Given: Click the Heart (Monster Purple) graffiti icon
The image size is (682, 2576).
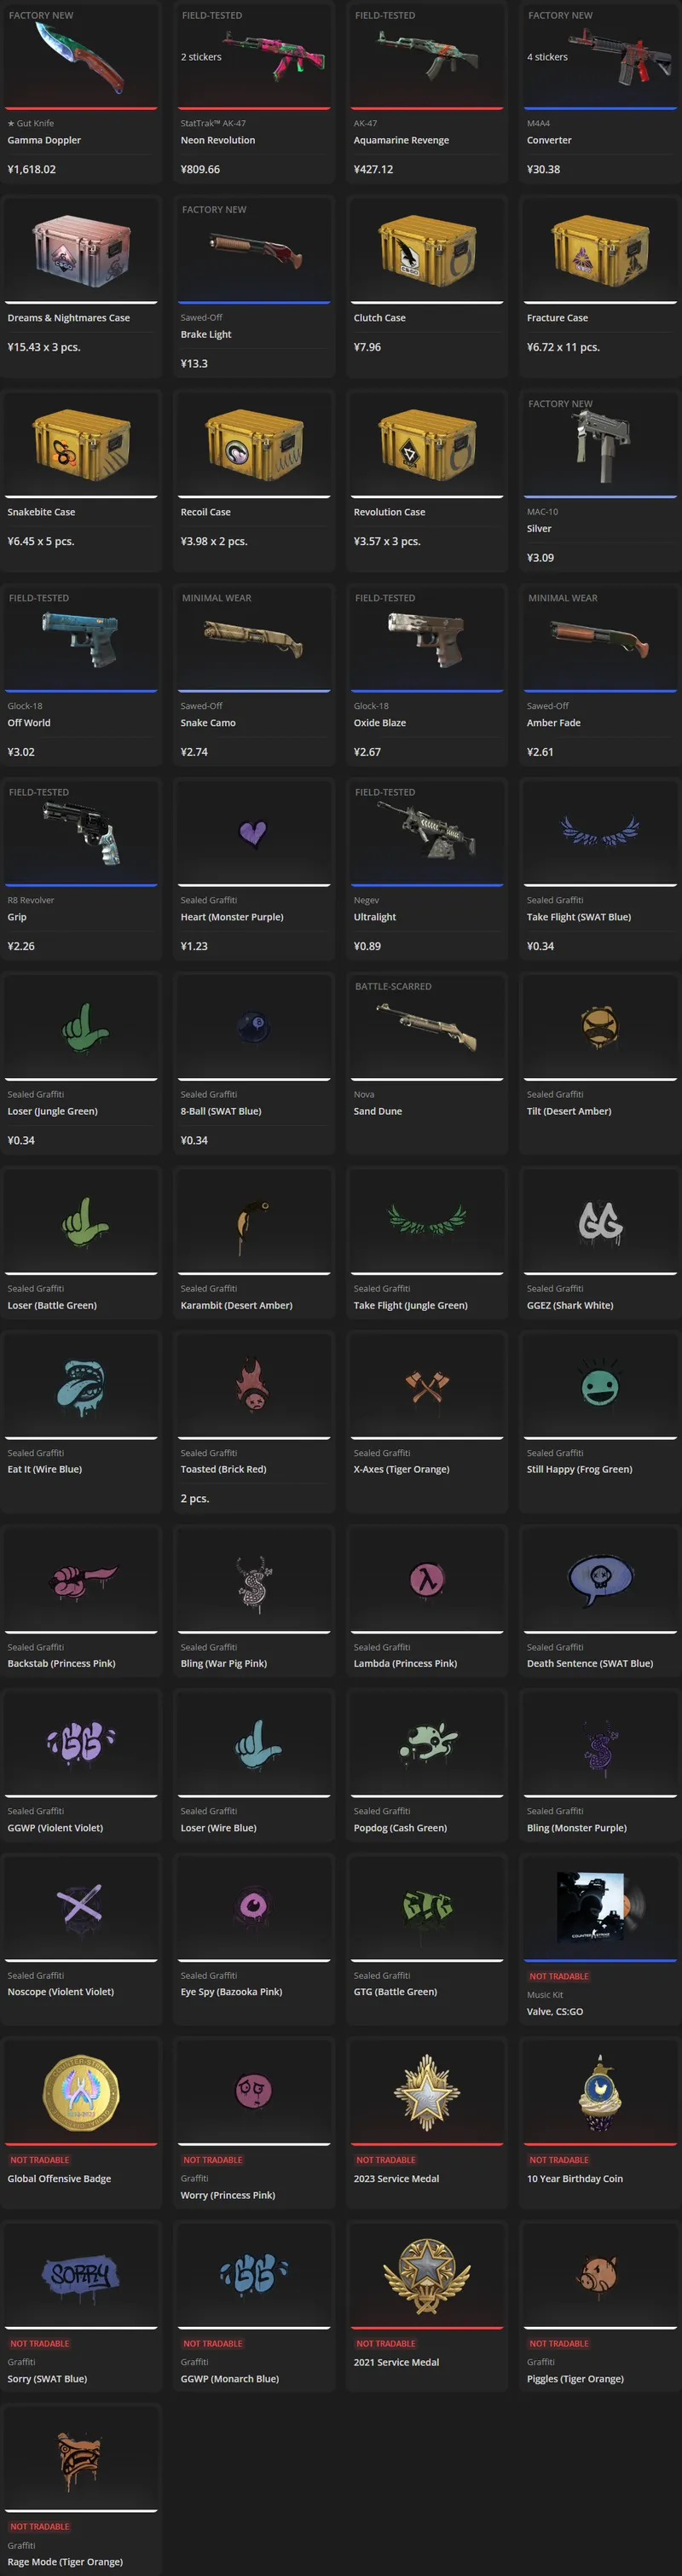Looking at the screenshot, I should pyautogui.click(x=253, y=832).
